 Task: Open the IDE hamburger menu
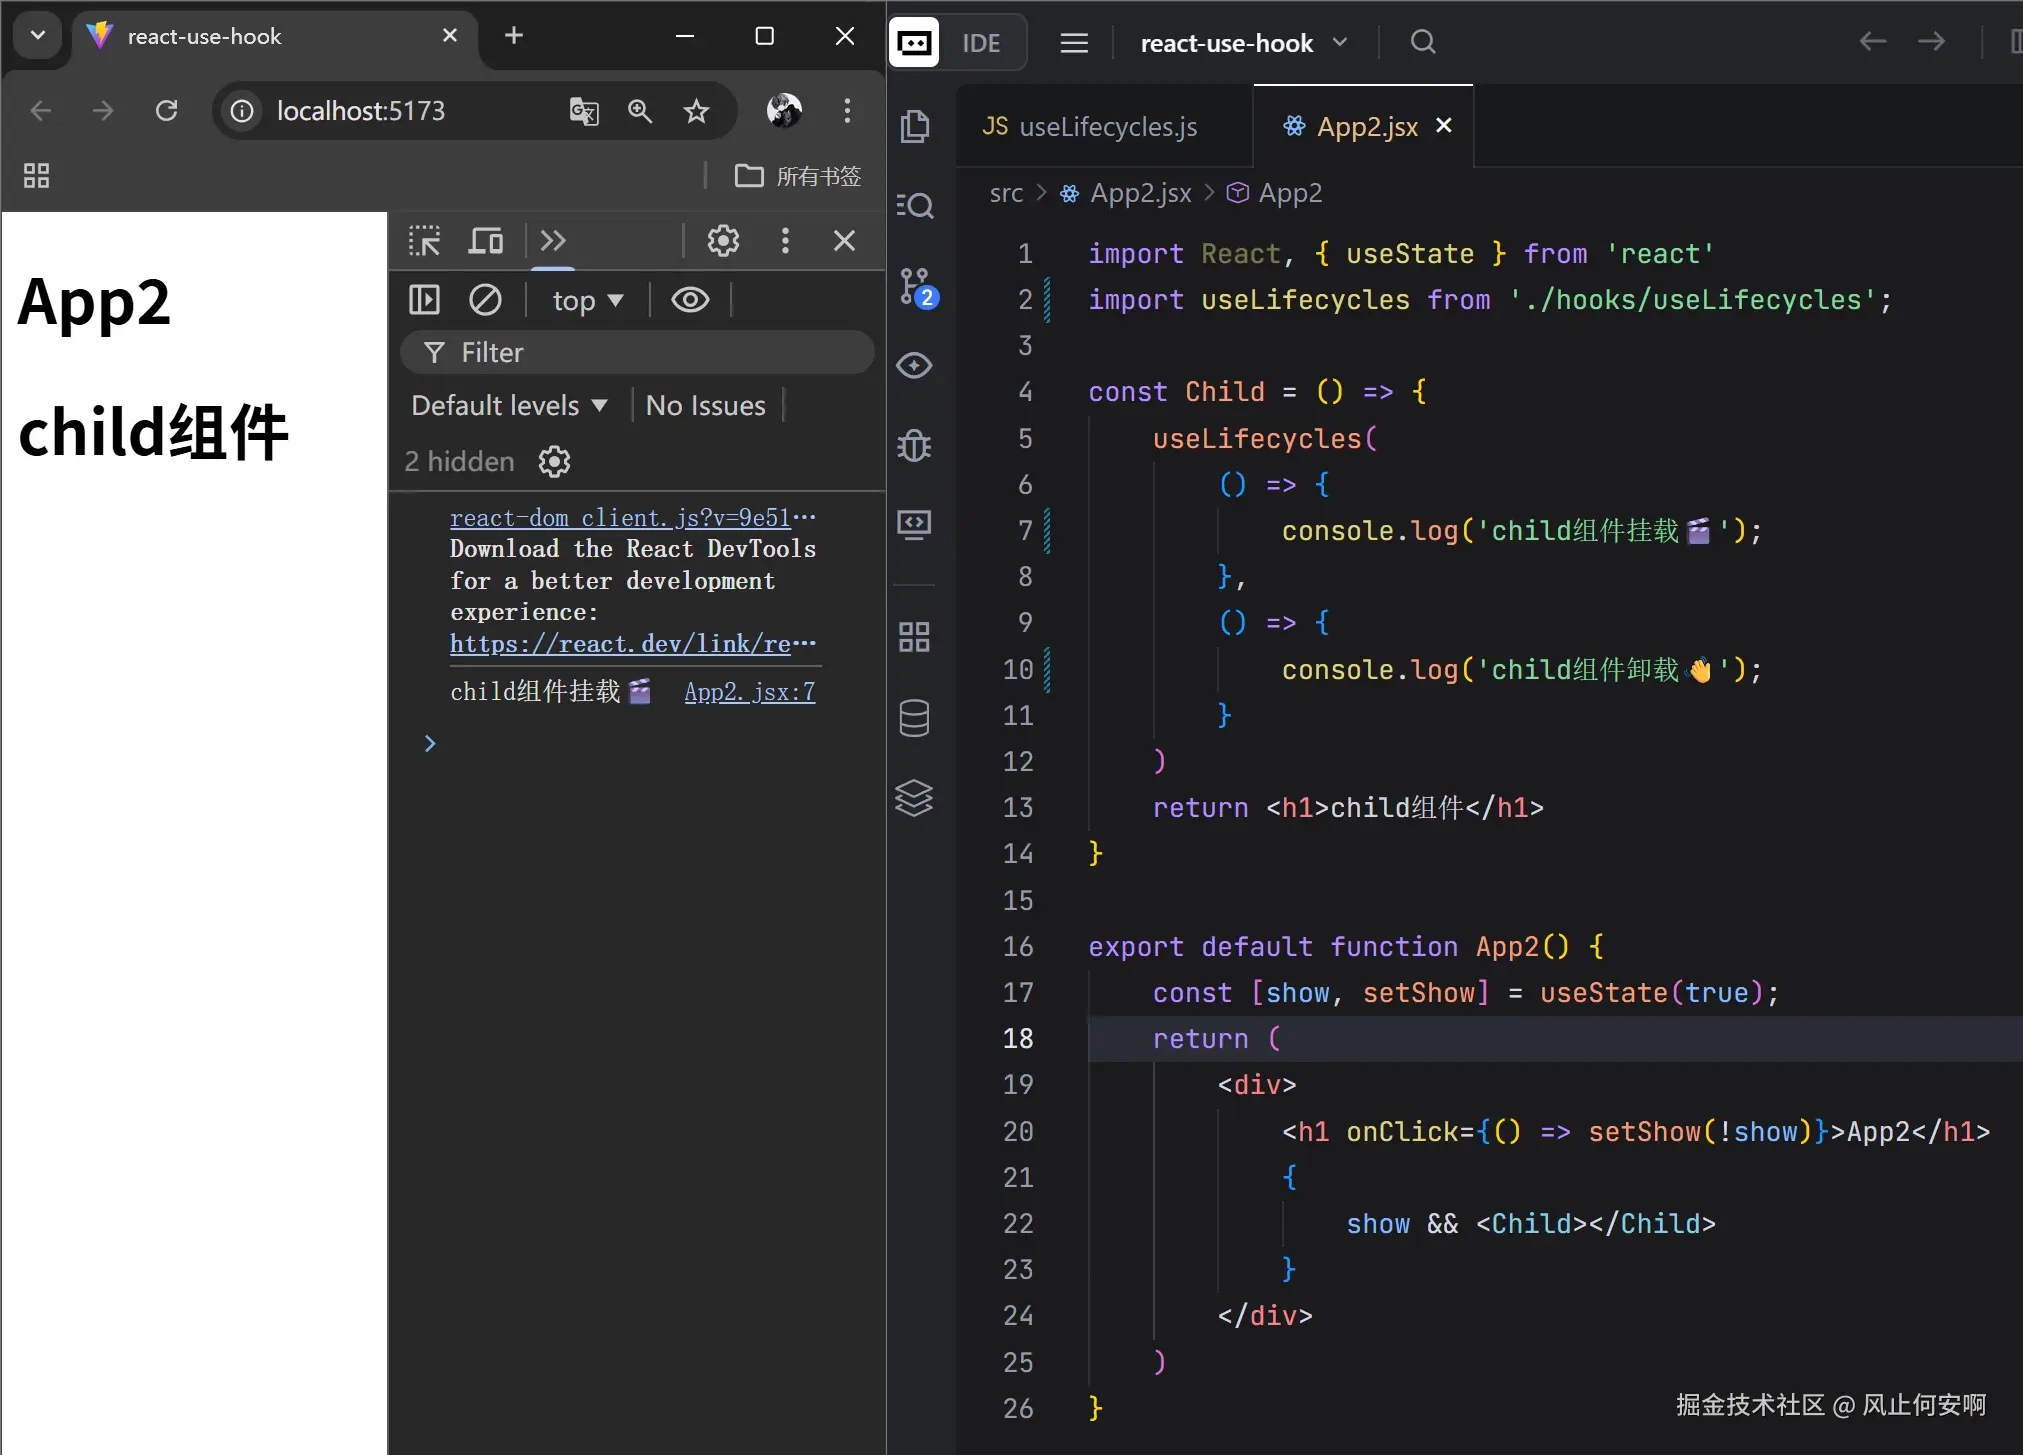(1074, 43)
